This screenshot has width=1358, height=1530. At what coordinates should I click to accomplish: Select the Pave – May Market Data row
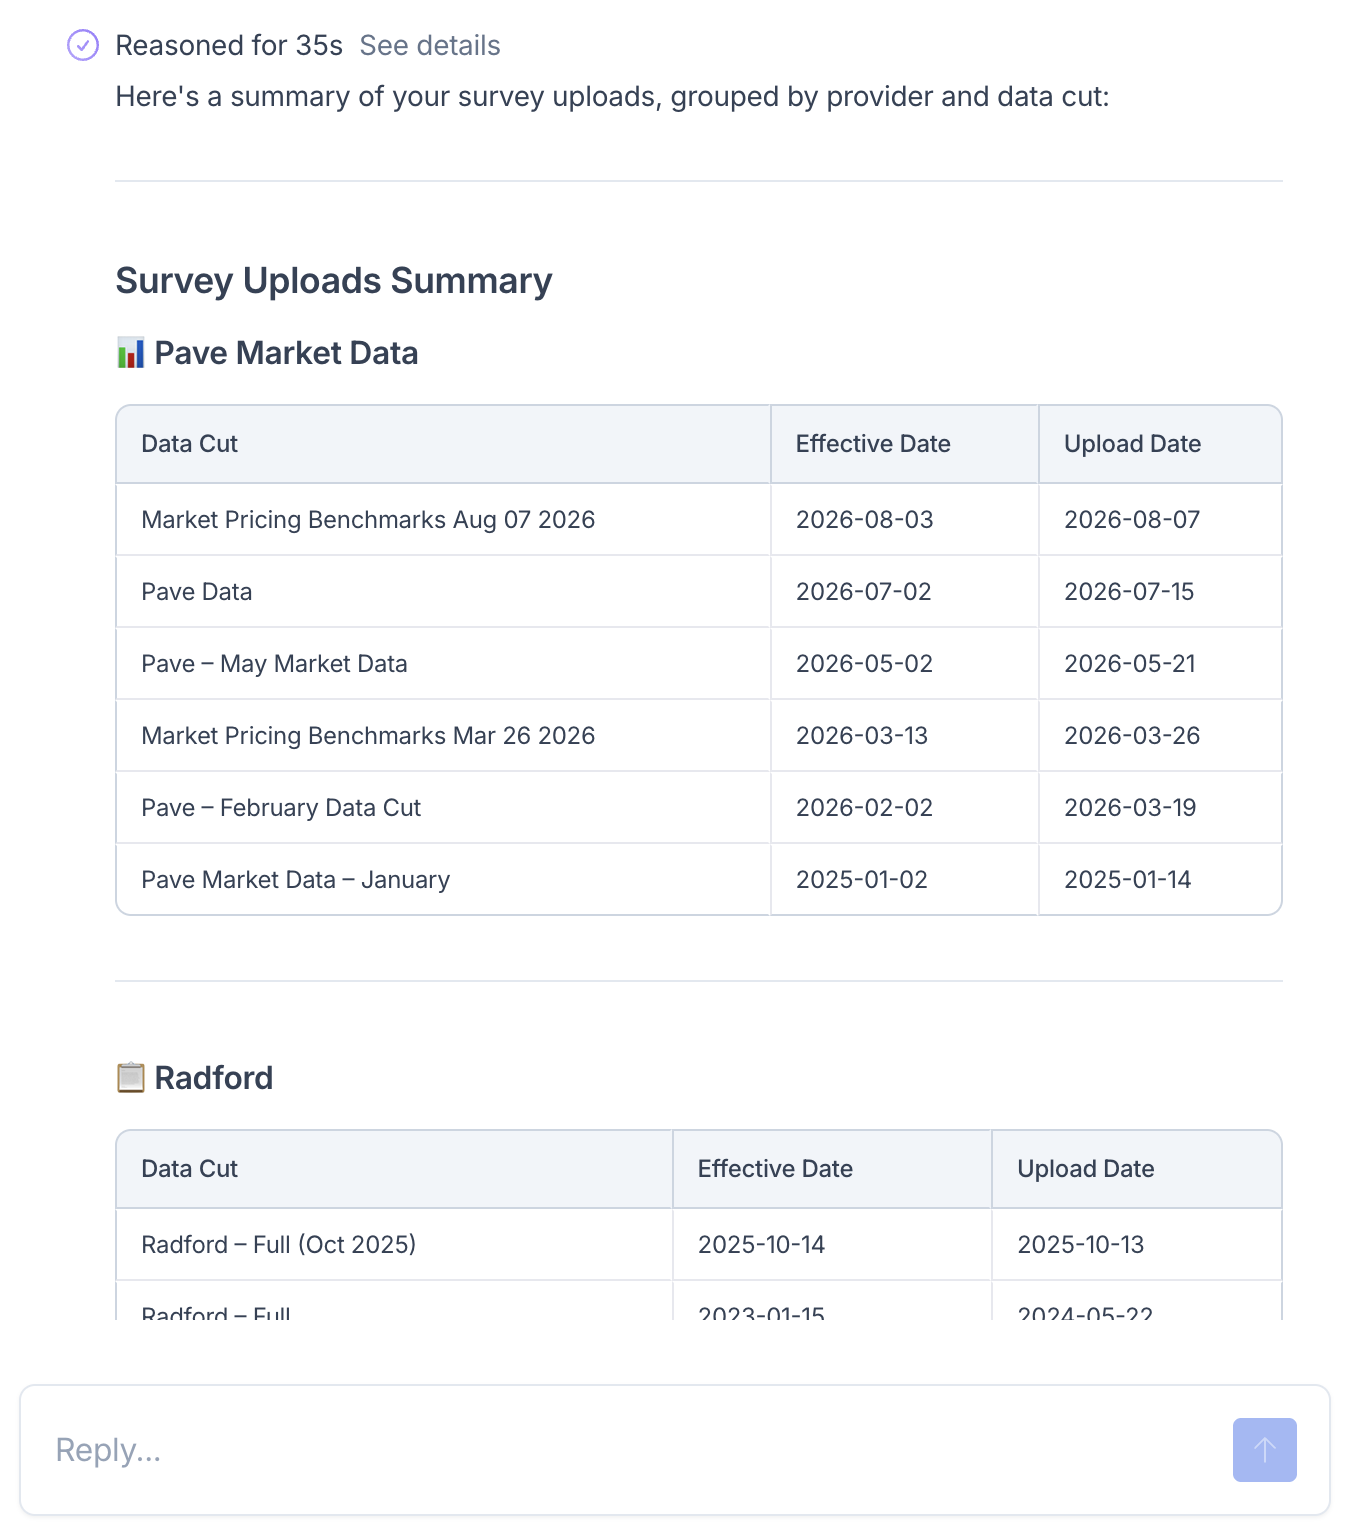699,664
